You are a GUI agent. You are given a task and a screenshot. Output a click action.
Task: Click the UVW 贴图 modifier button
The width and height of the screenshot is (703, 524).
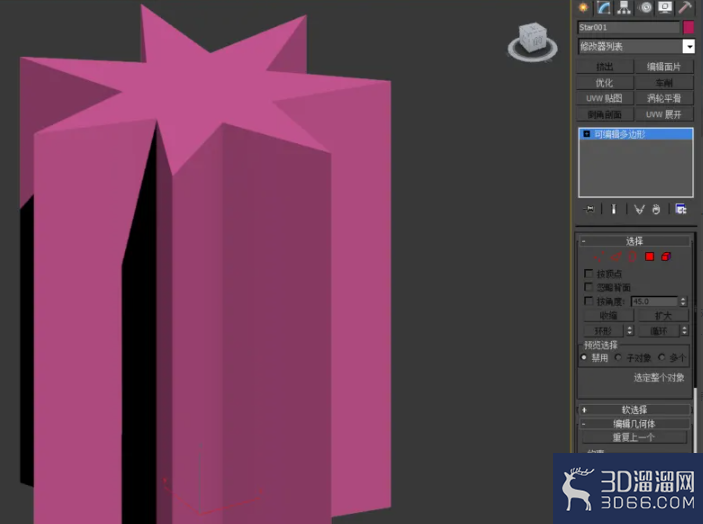[604, 99]
